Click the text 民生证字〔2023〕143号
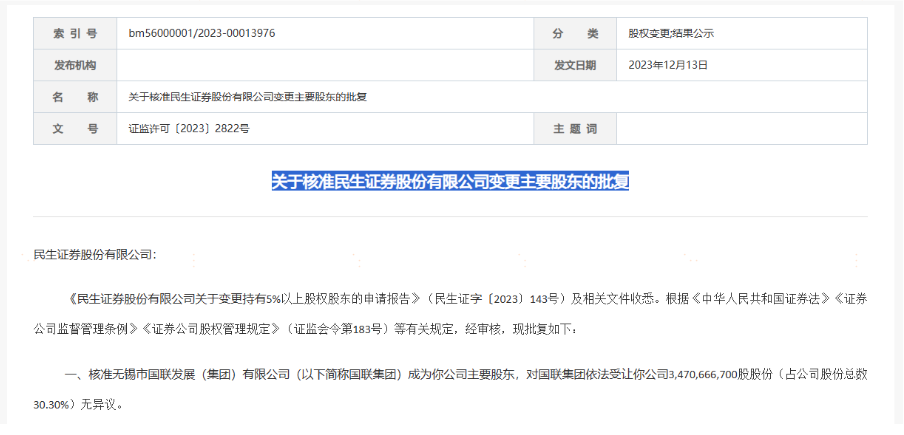Image resolution: width=904 pixels, height=435 pixels. [495, 298]
